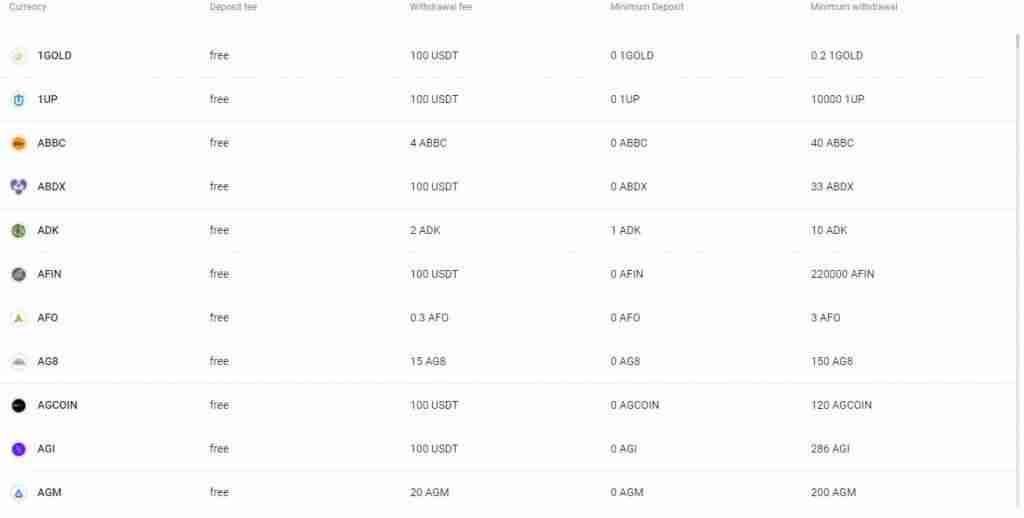
Task: Select the black AGCOIN icon
Action: click(x=19, y=405)
